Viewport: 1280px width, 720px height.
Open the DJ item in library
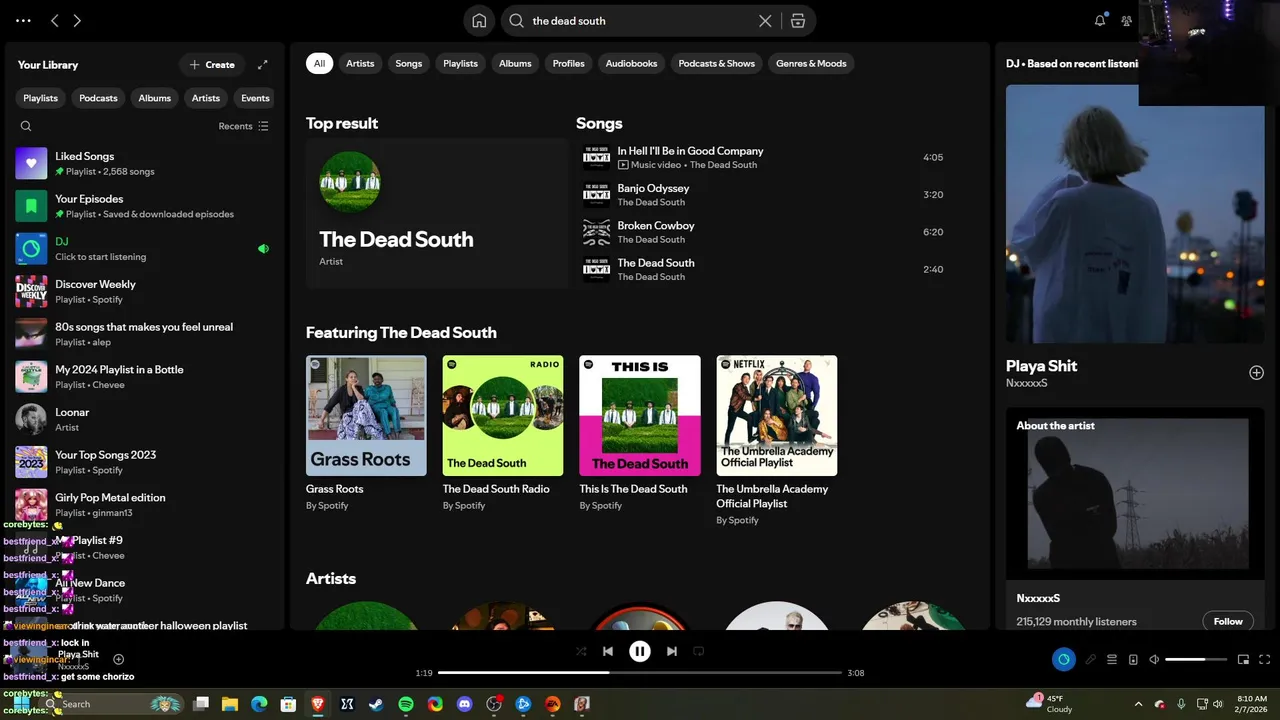click(x=145, y=249)
